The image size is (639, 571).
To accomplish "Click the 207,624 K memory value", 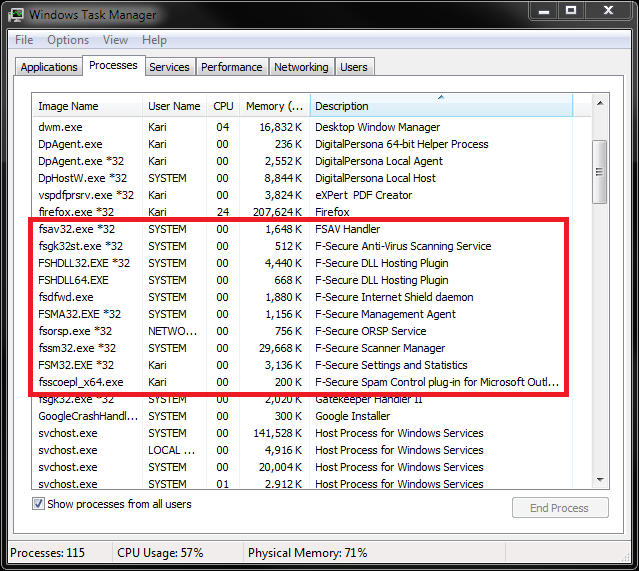I will click(x=277, y=212).
